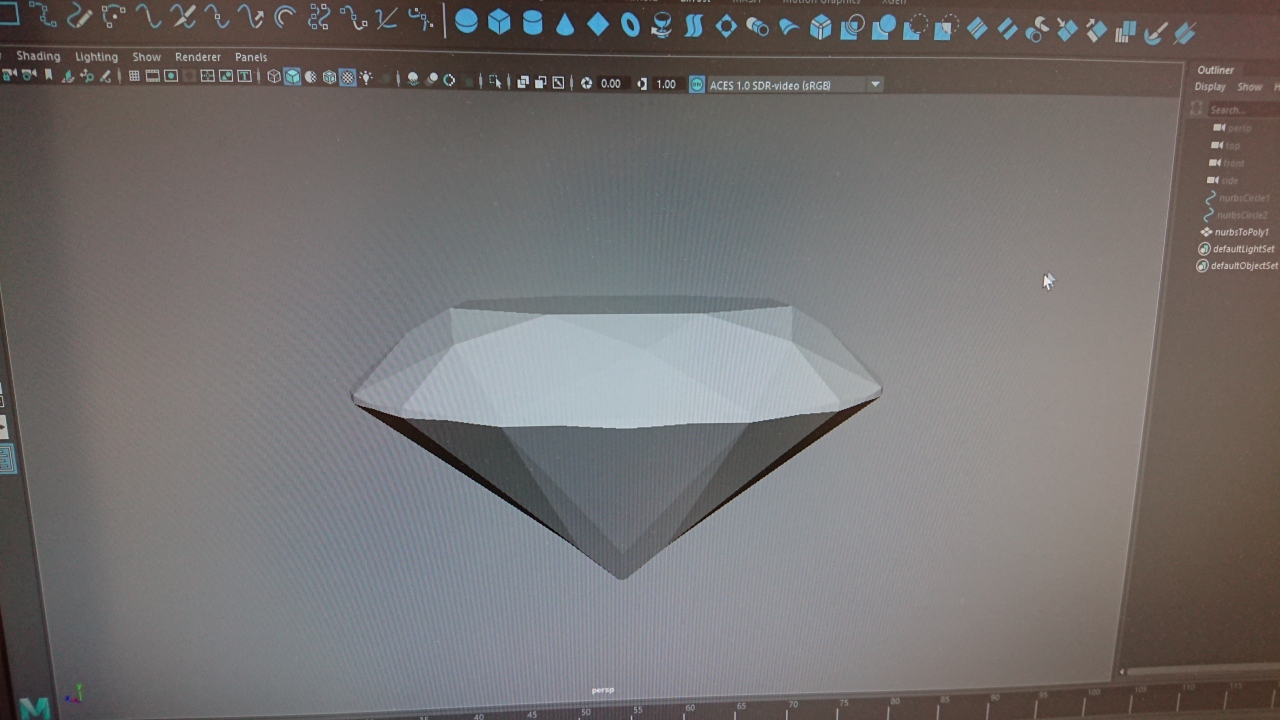Viewport: 1280px width, 720px height.
Task: Toggle the viewport grid display
Action: tap(134, 76)
